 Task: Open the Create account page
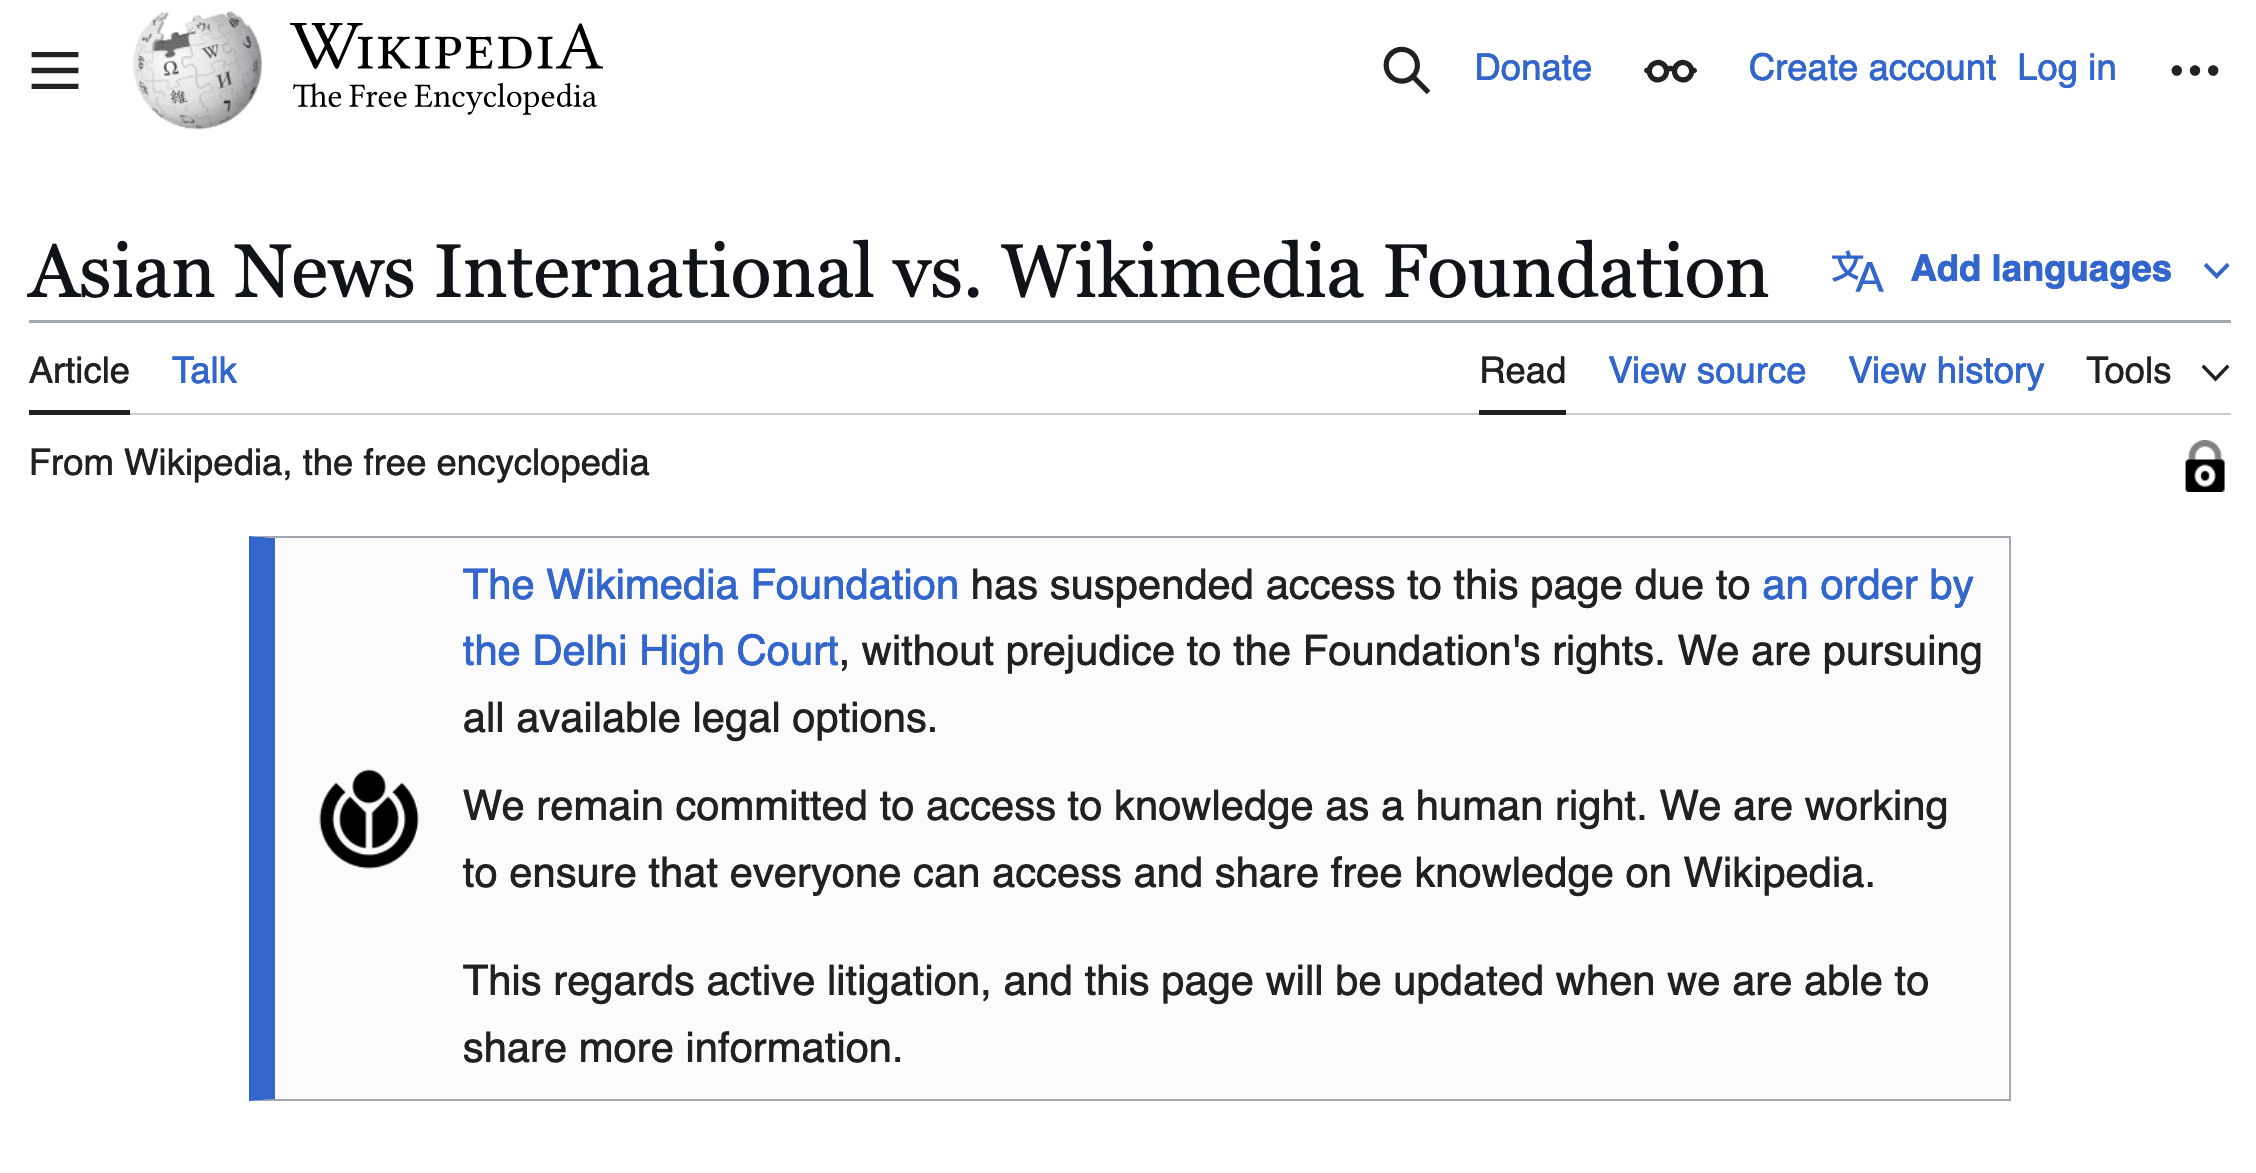(x=1871, y=68)
